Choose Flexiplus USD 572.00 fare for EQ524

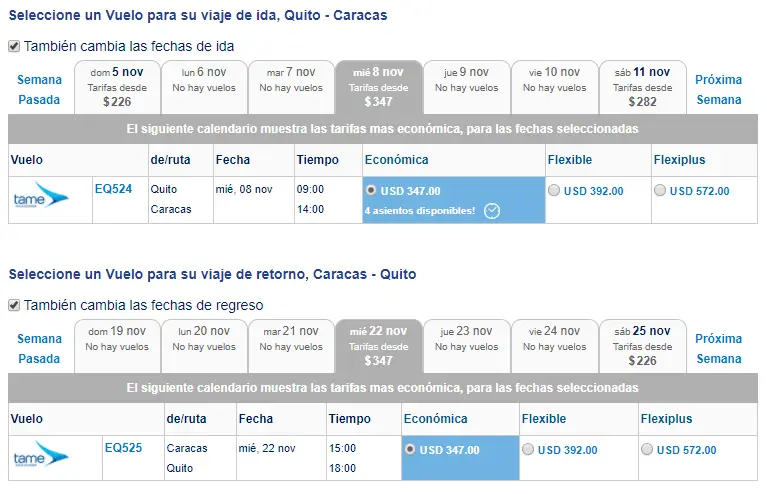pos(660,191)
